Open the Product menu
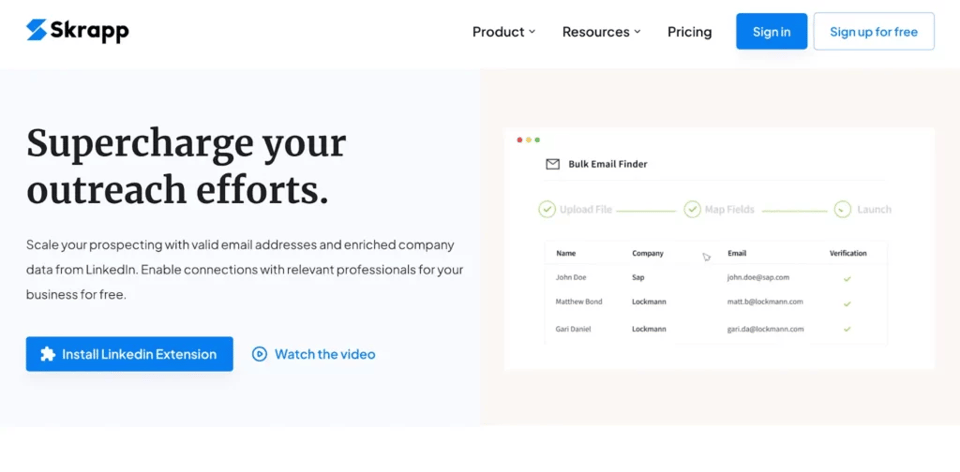This screenshot has width=960, height=472. coord(504,32)
